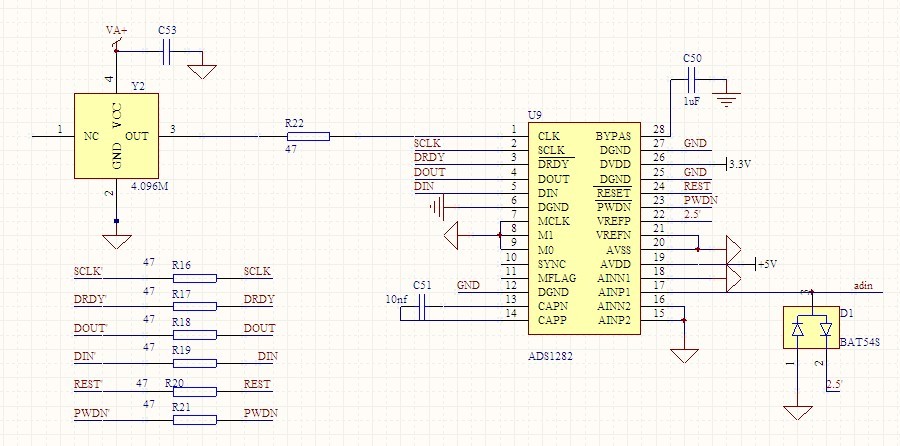Select capacitor C50 symbol

coord(692,80)
